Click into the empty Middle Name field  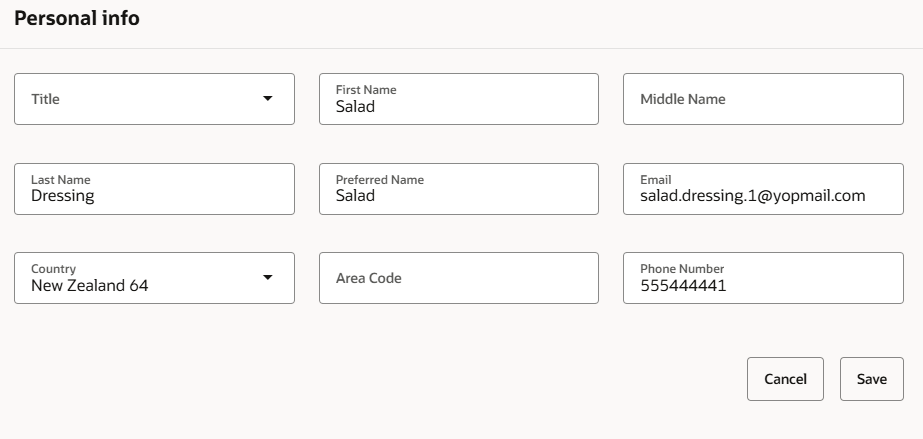[x=762, y=99]
